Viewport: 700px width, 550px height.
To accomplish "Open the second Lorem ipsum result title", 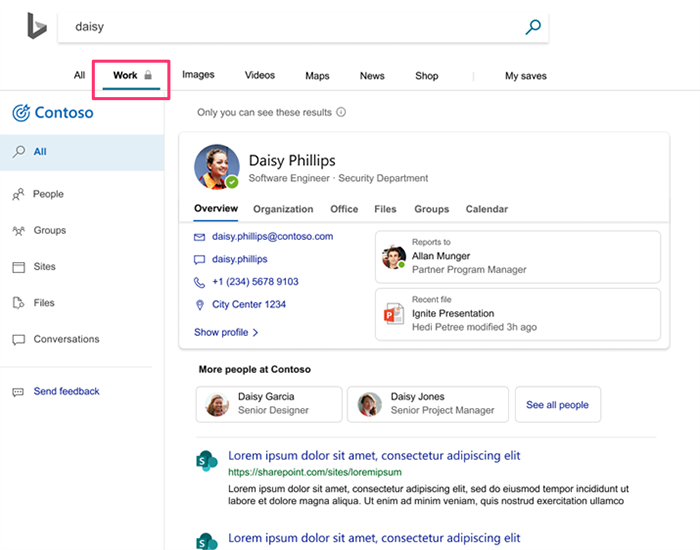I will 374,538.
